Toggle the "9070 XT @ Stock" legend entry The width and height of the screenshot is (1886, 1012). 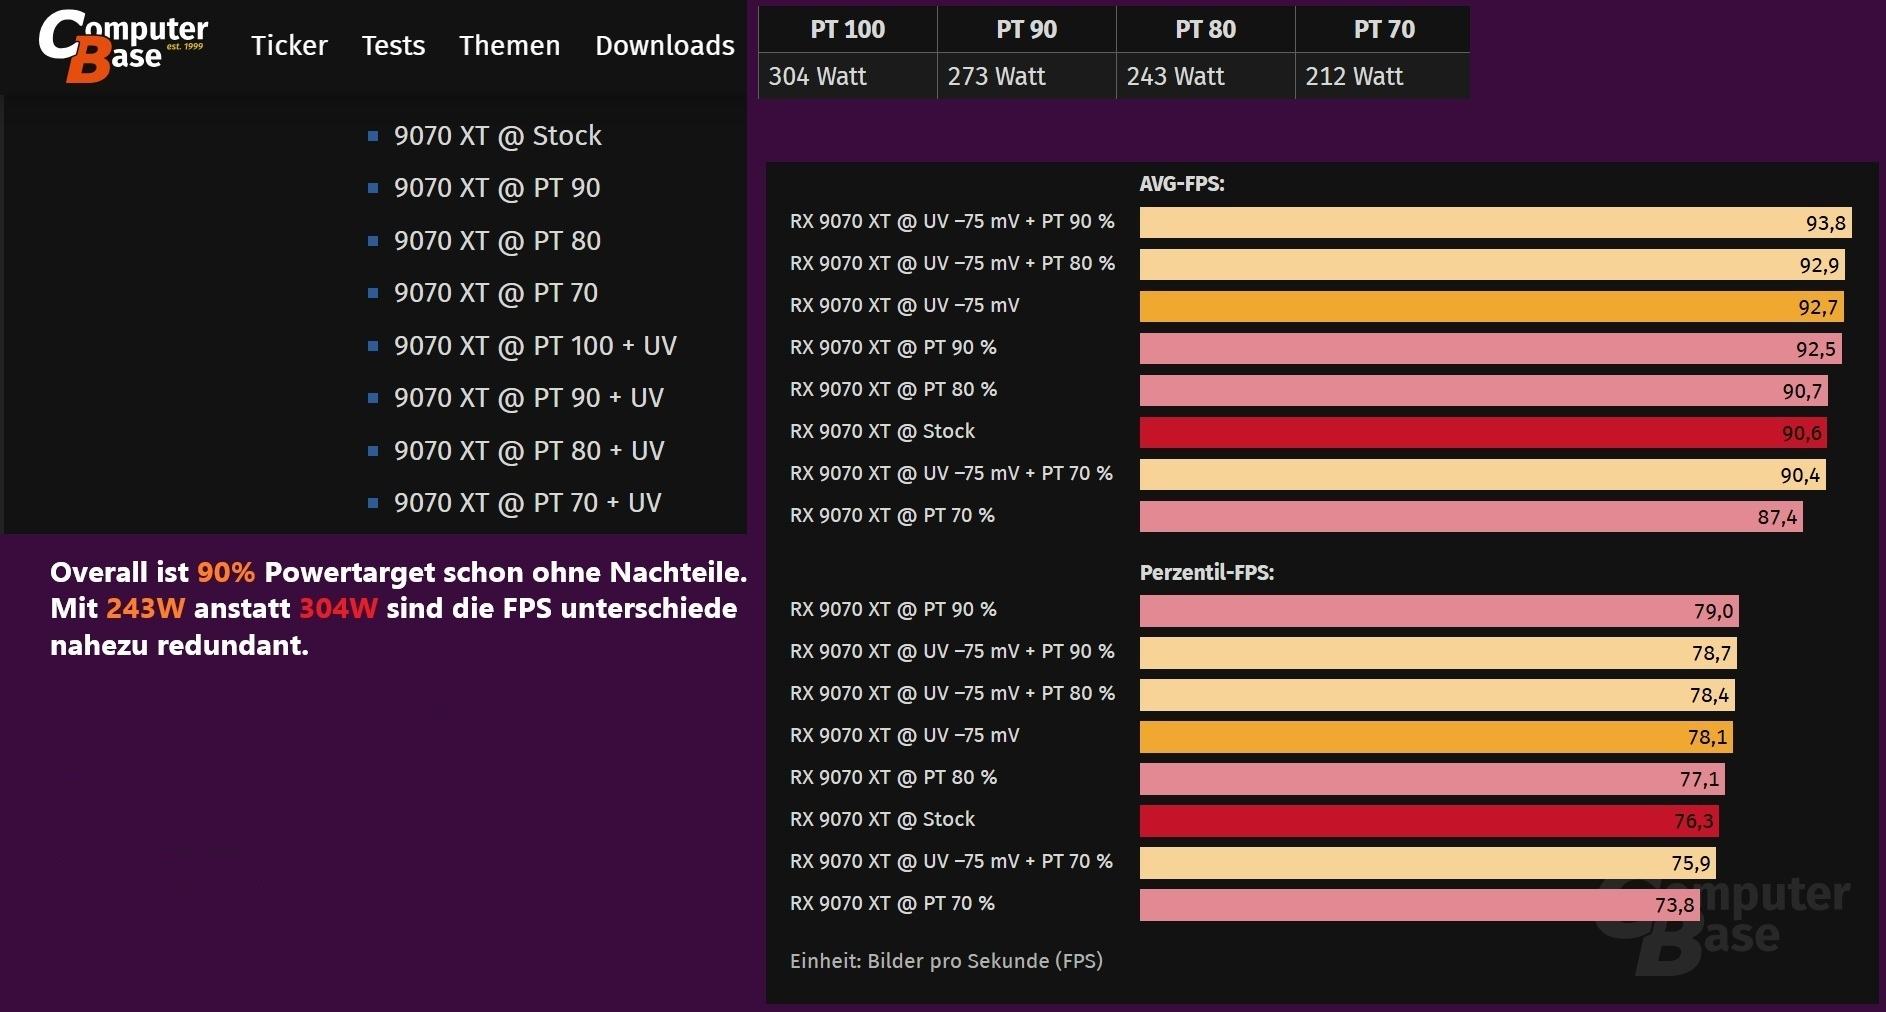click(x=498, y=135)
